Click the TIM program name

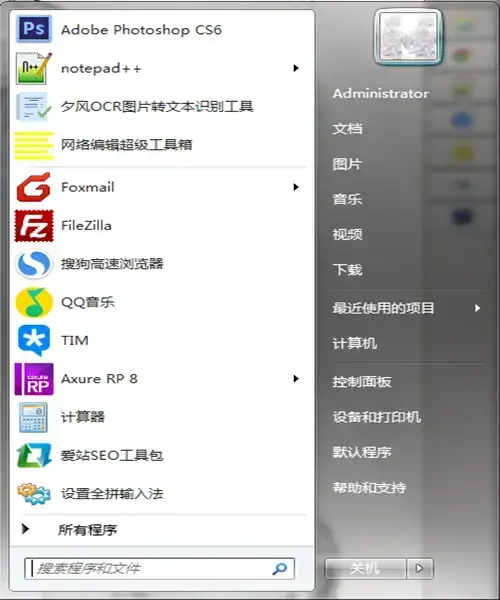(x=75, y=340)
